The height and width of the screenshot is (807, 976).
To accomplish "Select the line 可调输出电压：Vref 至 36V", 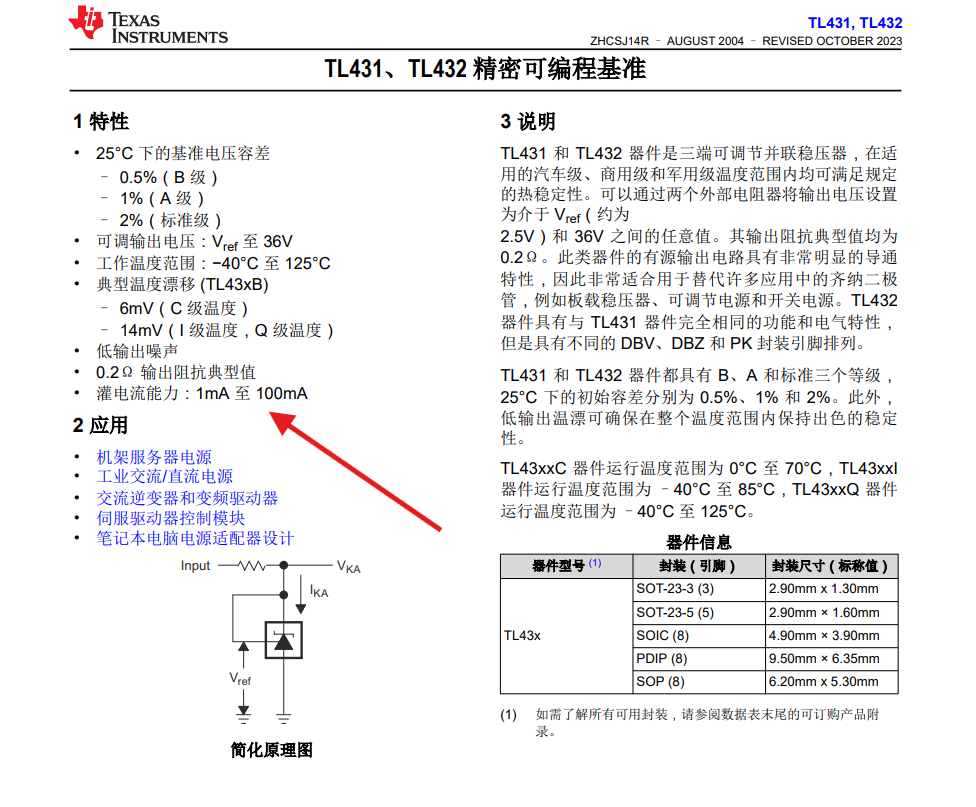I will click(194, 242).
